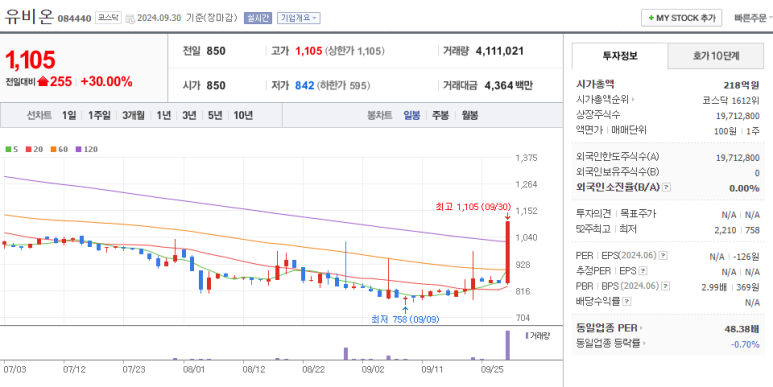Select the 일봉 candle chart
The image size is (773, 387).
pyautogui.click(x=412, y=115)
